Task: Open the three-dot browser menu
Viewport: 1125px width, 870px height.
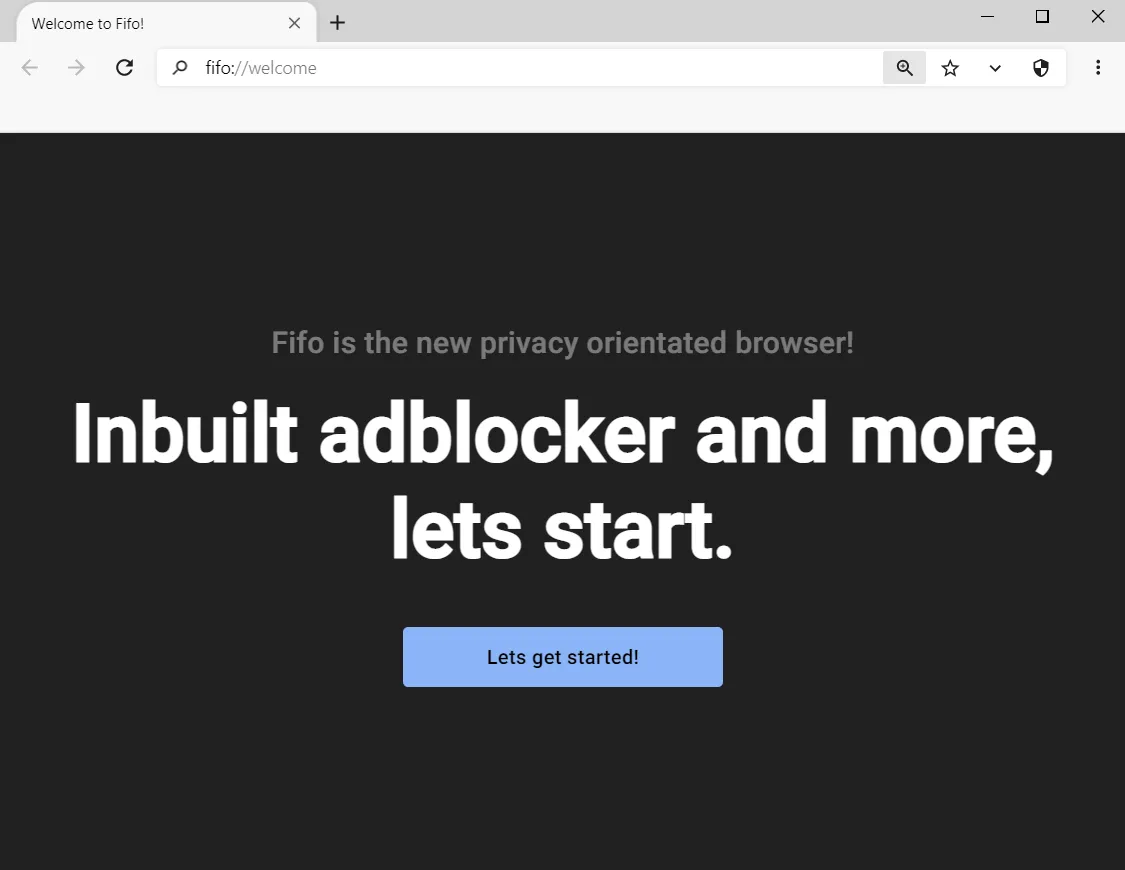Action: (1098, 67)
